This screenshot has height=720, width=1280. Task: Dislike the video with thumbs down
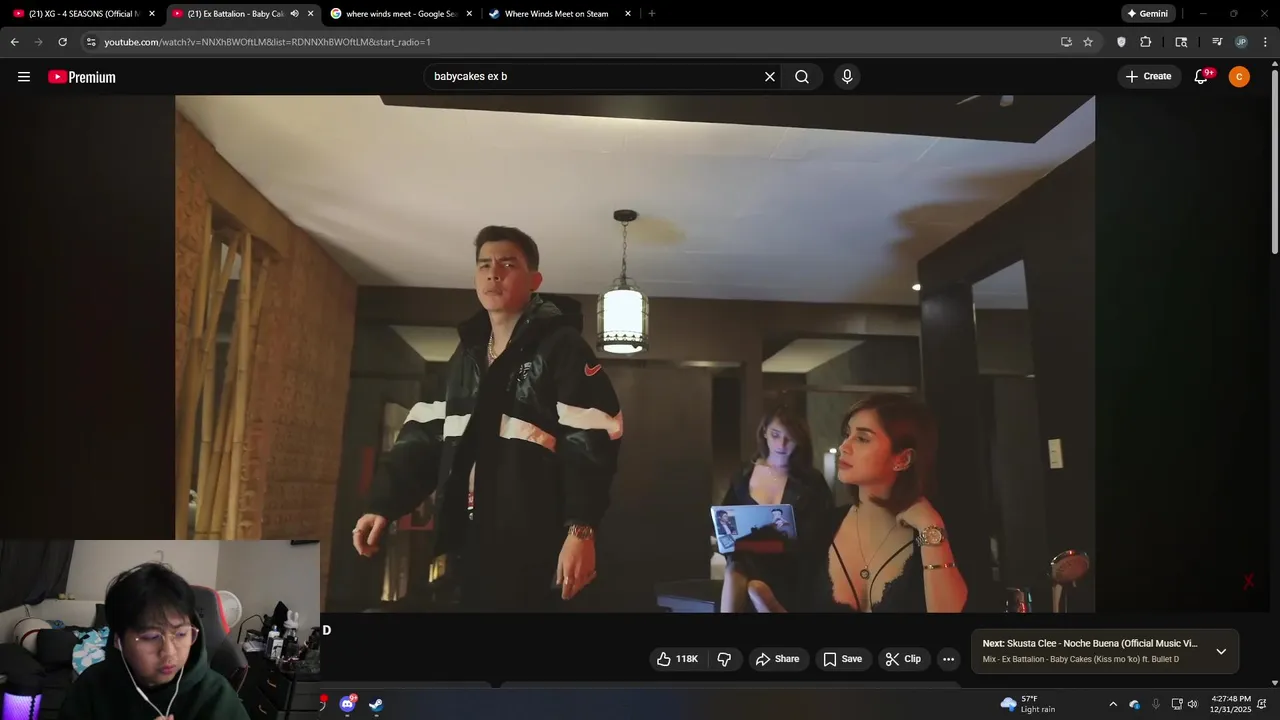click(x=725, y=659)
